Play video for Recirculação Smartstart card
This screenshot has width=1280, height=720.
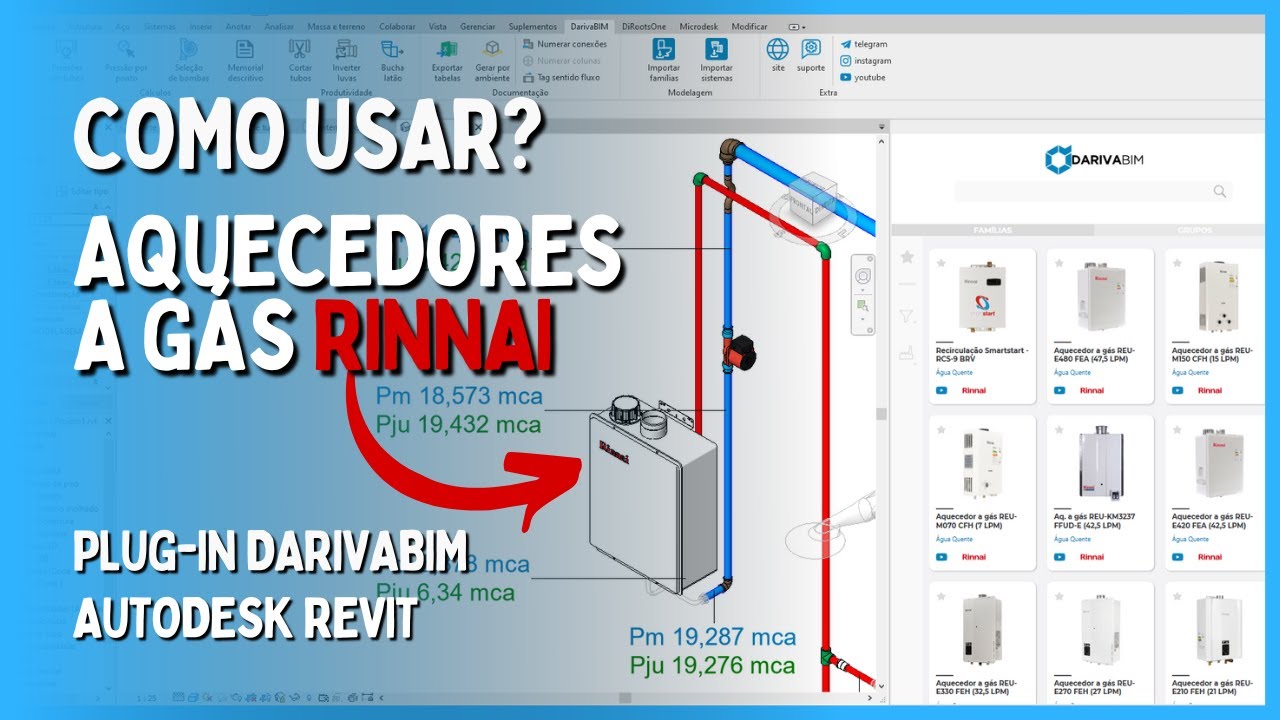coord(942,391)
